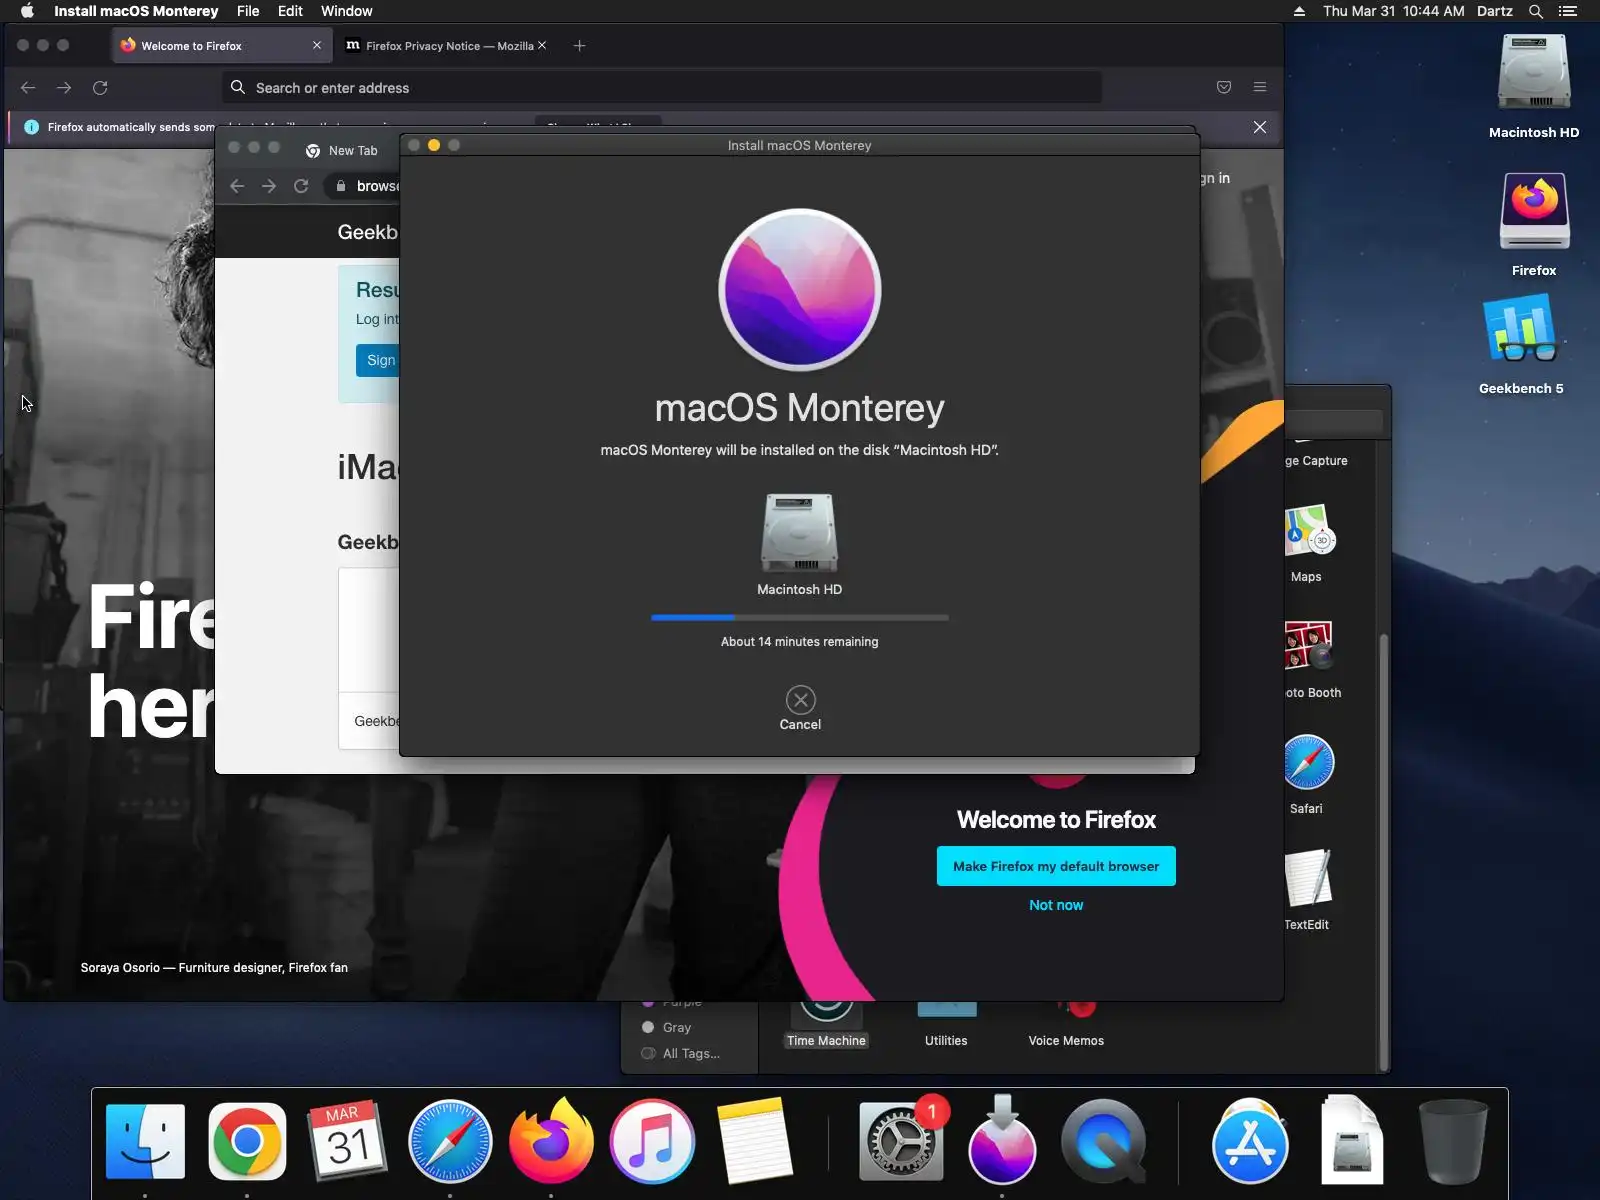Go back in the Firefox window
1600x1200 pixels.
28,88
